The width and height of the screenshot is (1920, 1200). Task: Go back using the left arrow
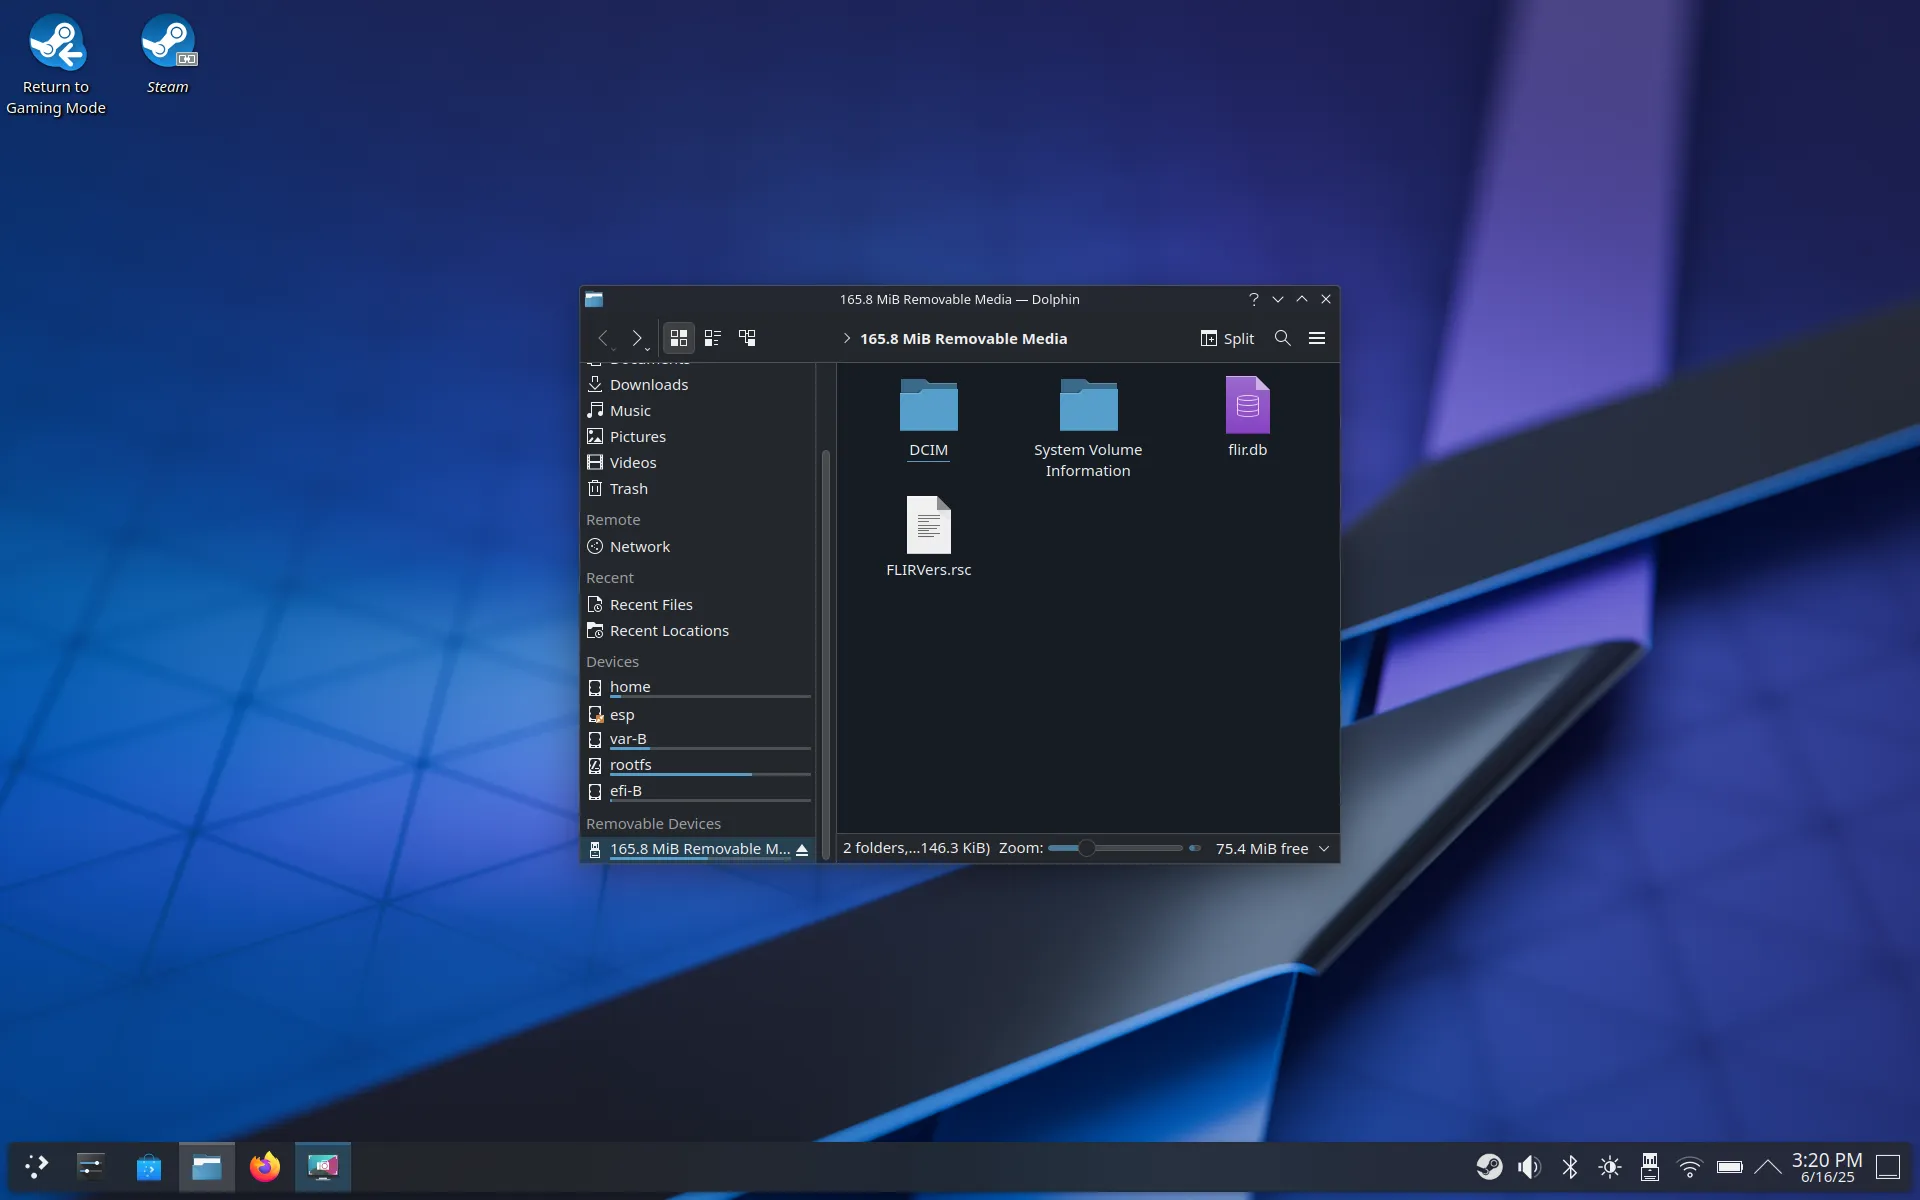(602, 338)
